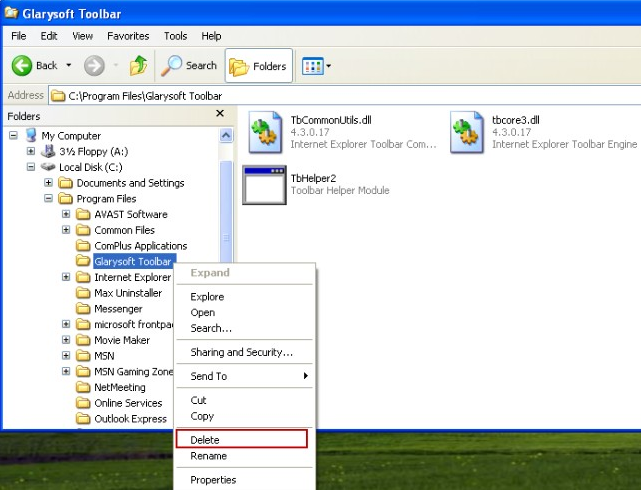Select Online Services folder icon
Image resolution: width=641 pixels, height=490 pixels.
(x=83, y=403)
